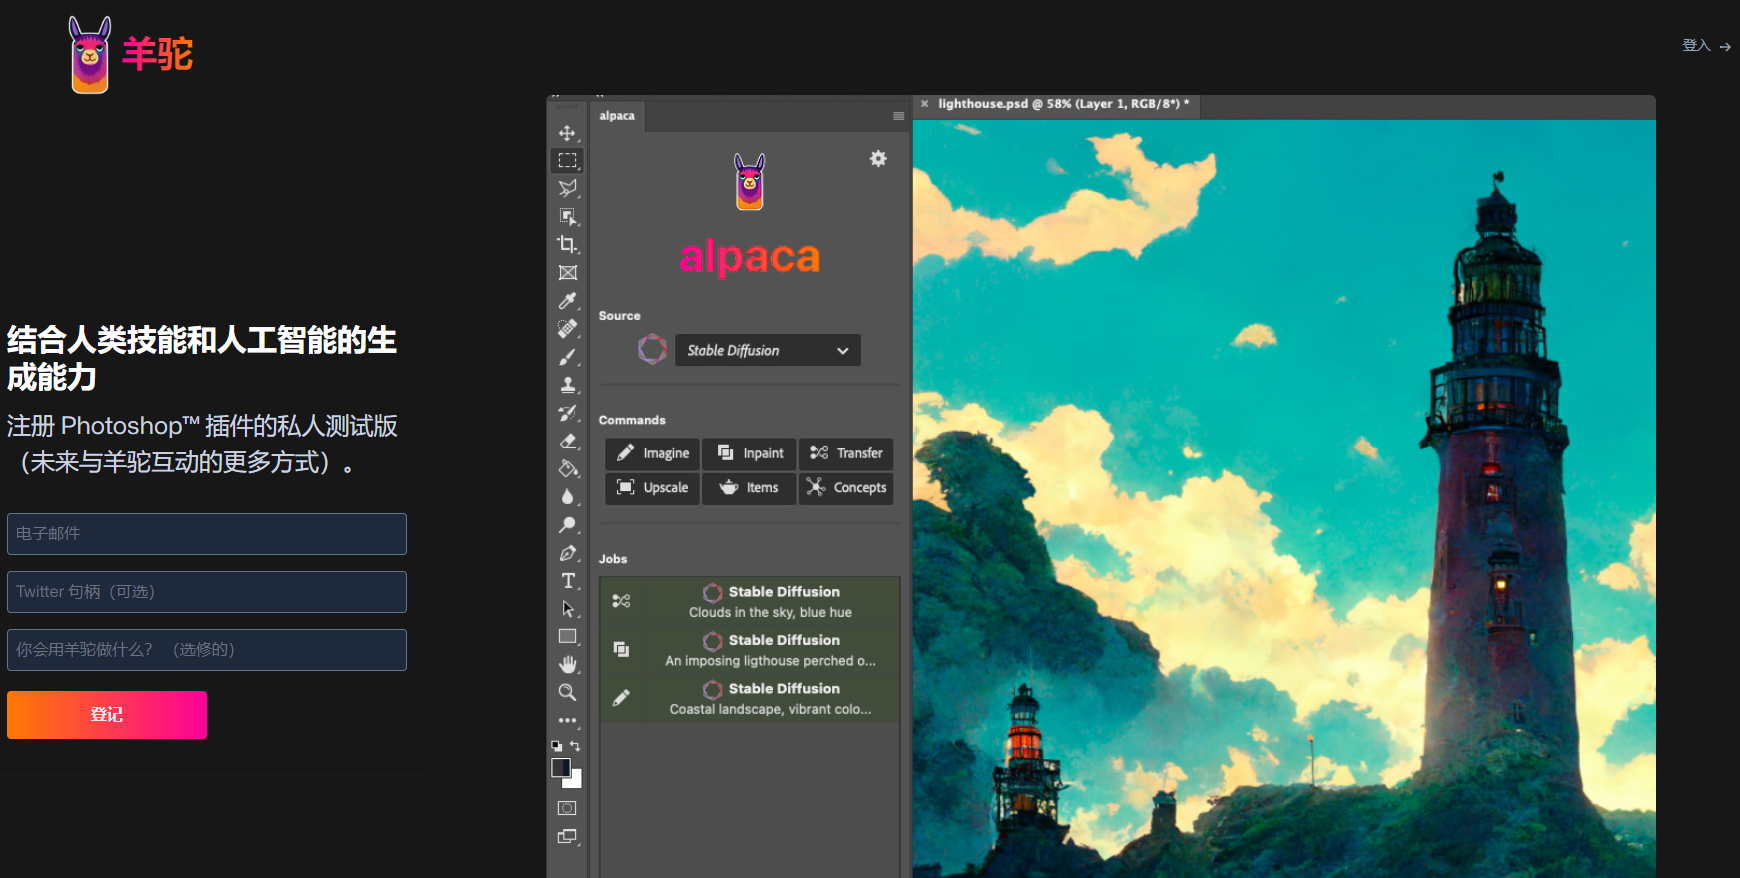Pick the foreground color swatch
The image size is (1740, 878).
point(561,767)
